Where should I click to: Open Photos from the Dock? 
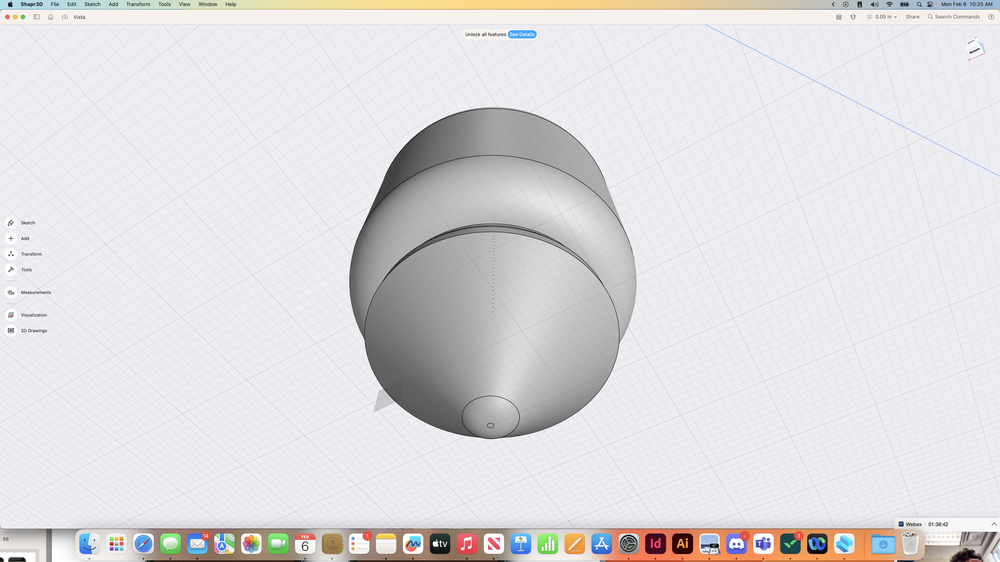[x=251, y=544]
